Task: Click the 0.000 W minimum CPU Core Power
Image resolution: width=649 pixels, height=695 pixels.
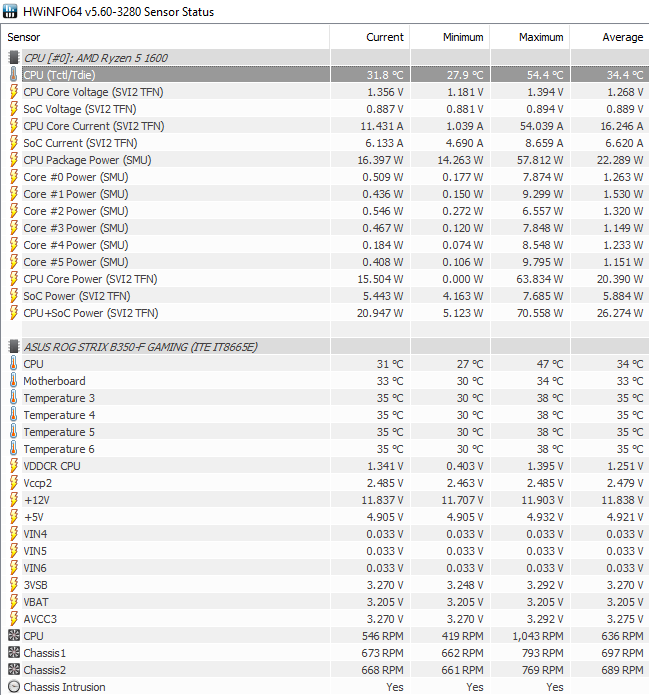Action: click(x=463, y=279)
